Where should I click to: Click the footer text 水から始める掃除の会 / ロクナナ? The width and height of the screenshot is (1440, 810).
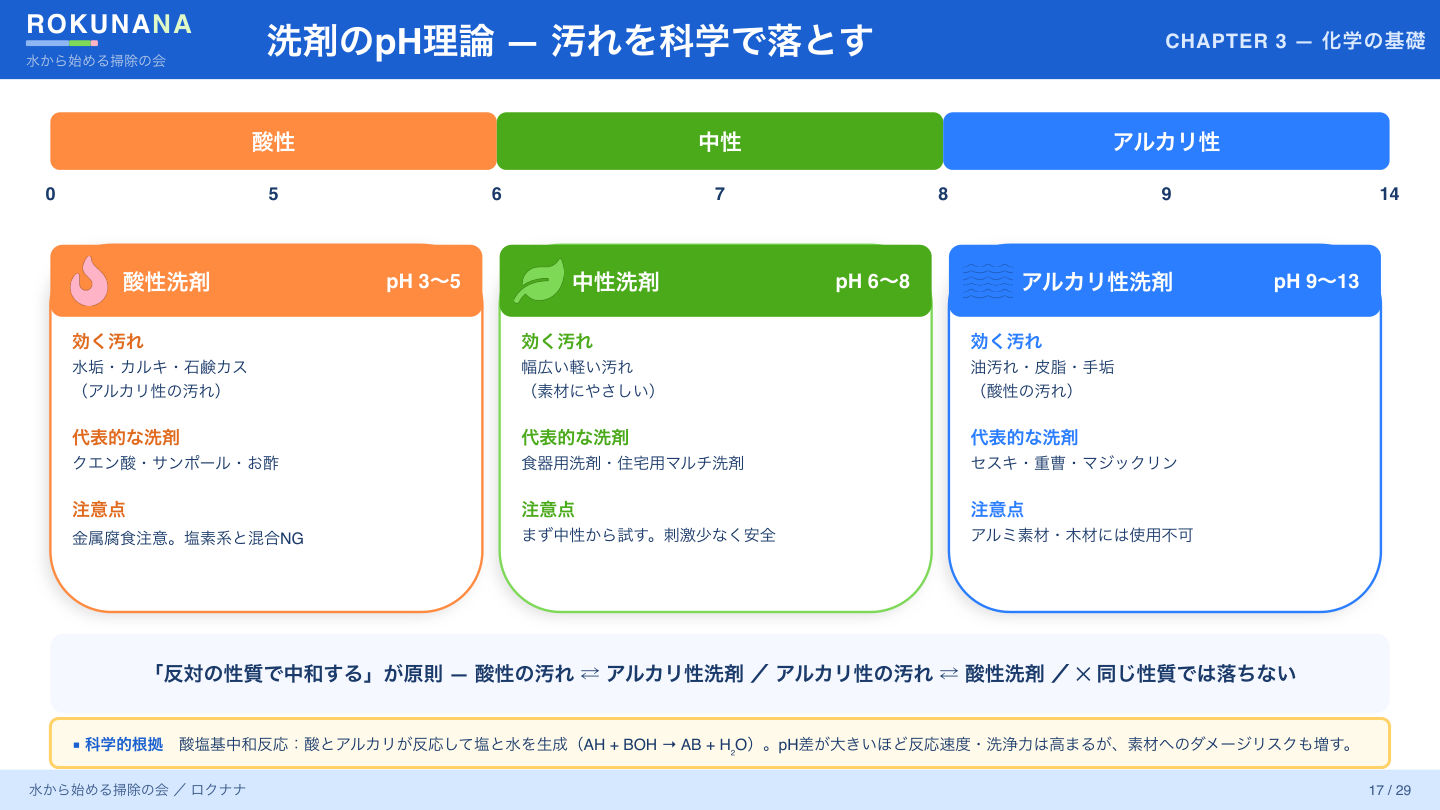pyautogui.click(x=137, y=790)
